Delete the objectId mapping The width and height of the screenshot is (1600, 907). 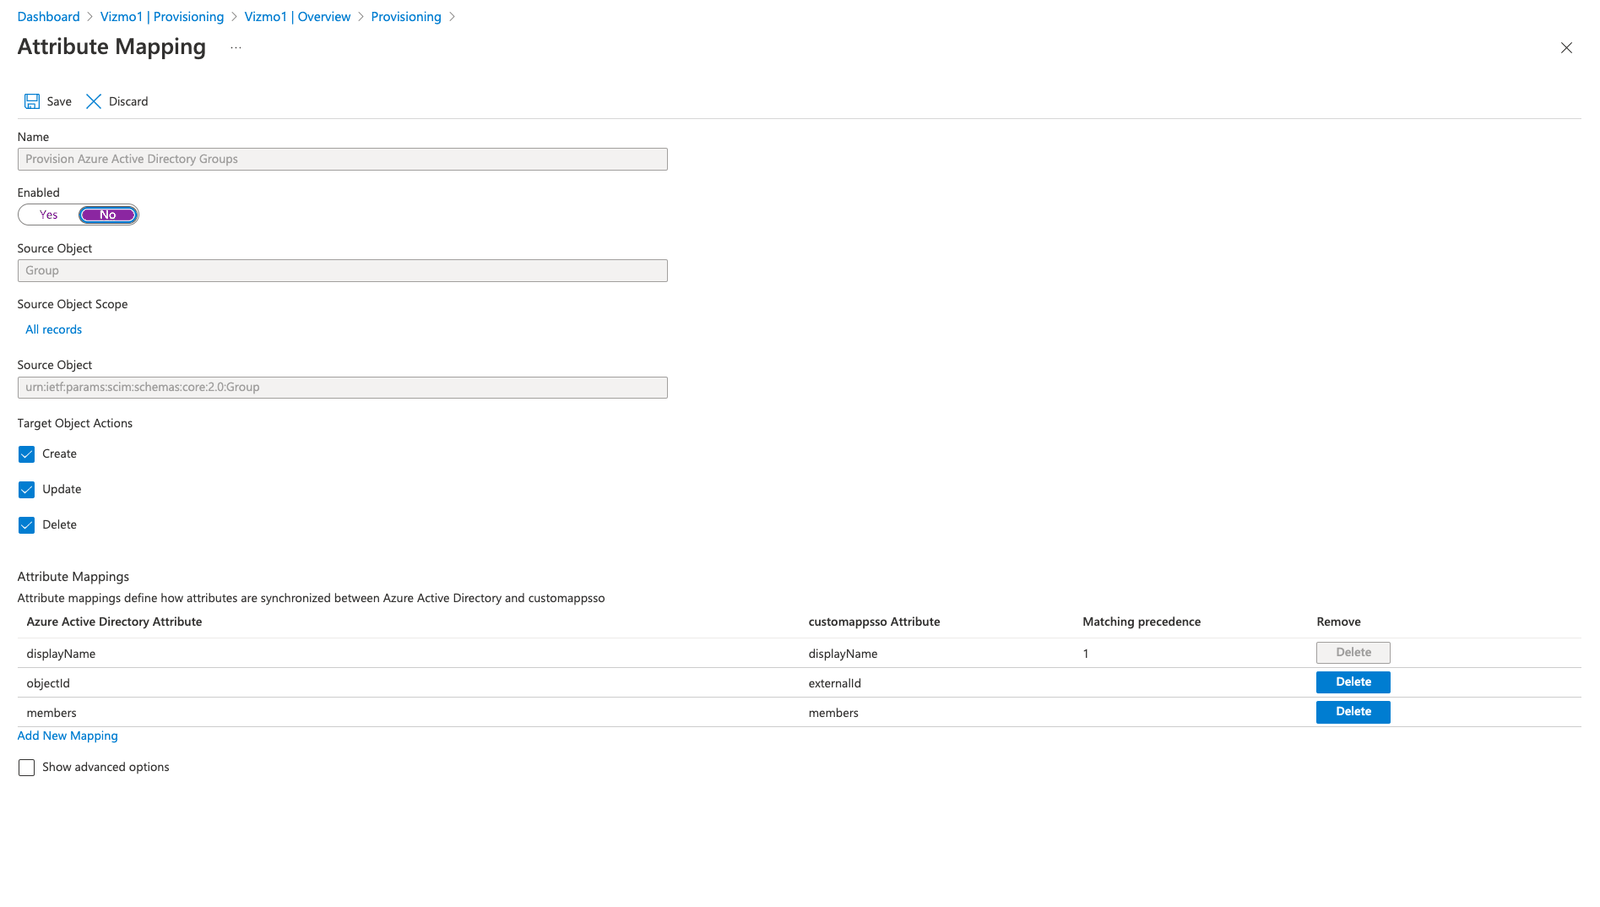[x=1353, y=682]
